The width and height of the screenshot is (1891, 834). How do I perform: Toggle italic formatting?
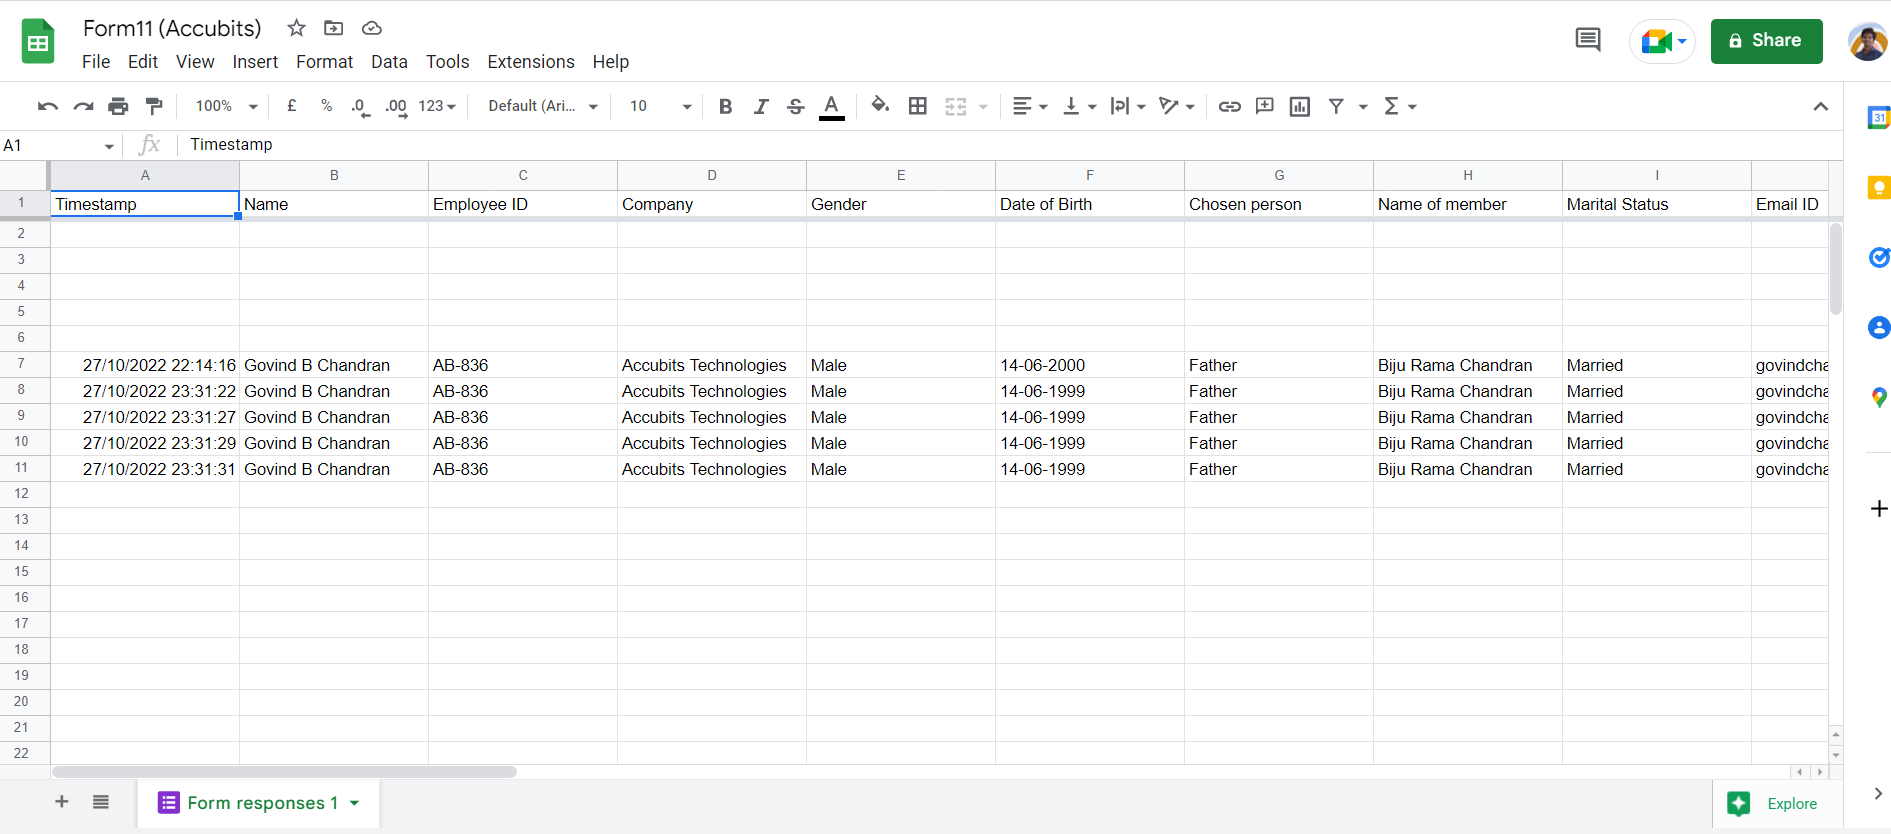(x=761, y=106)
